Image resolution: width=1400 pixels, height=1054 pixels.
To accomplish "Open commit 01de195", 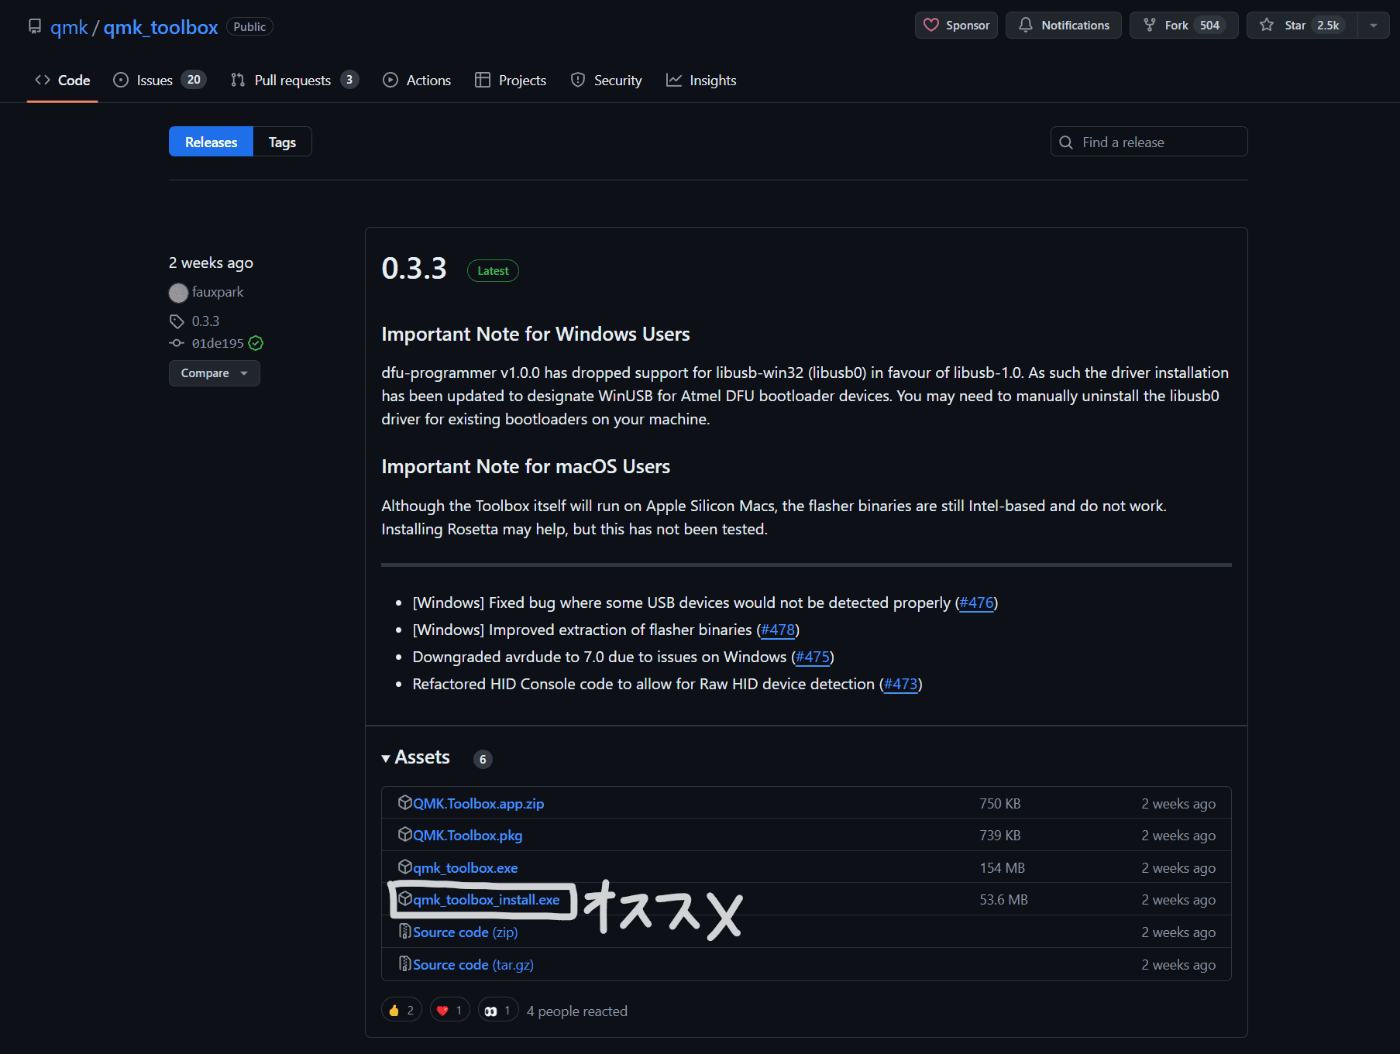I will [217, 343].
